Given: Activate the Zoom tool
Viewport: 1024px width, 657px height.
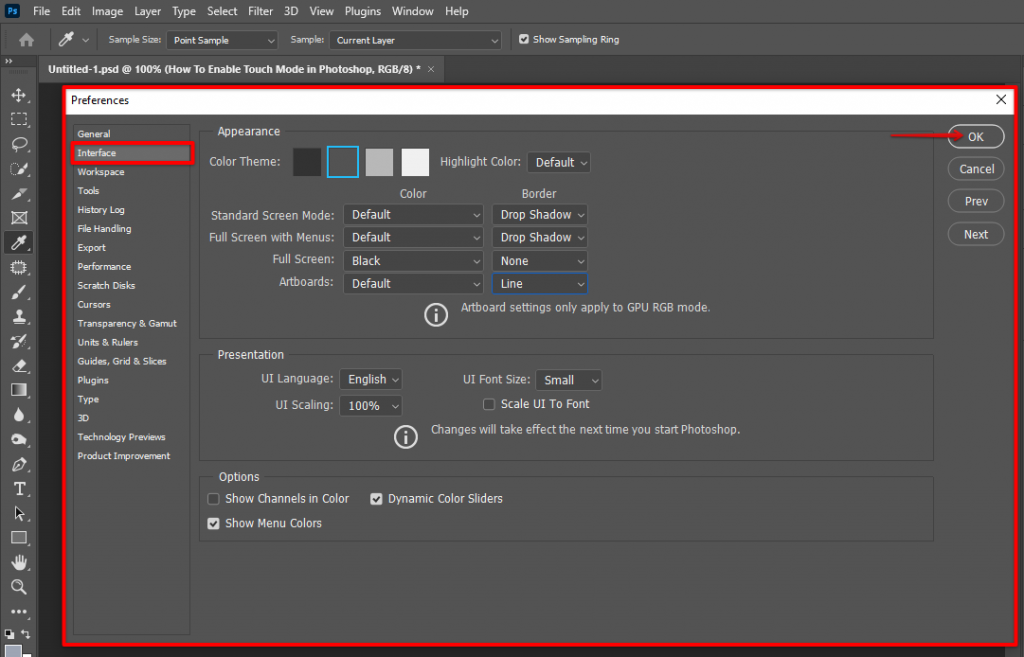Looking at the screenshot, I should coord(20,587).
